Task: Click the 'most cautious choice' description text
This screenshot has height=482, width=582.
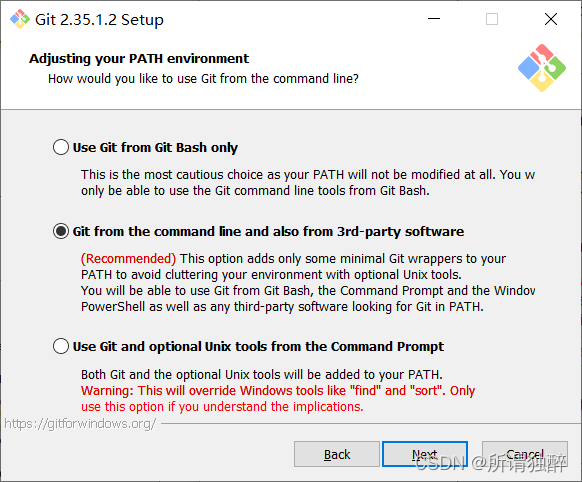Action: click(308, 183)
